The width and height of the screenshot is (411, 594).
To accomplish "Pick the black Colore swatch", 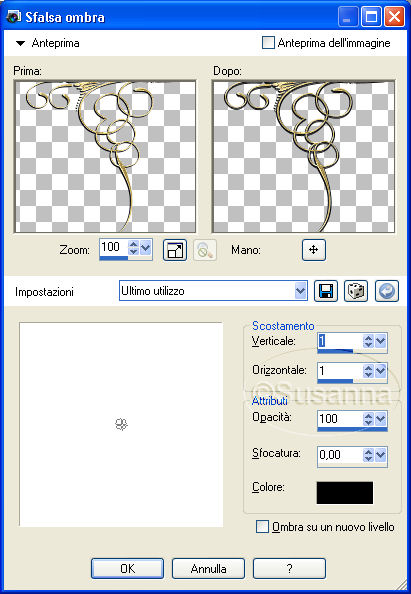I will pyautogui.click(x=345, y=493).
